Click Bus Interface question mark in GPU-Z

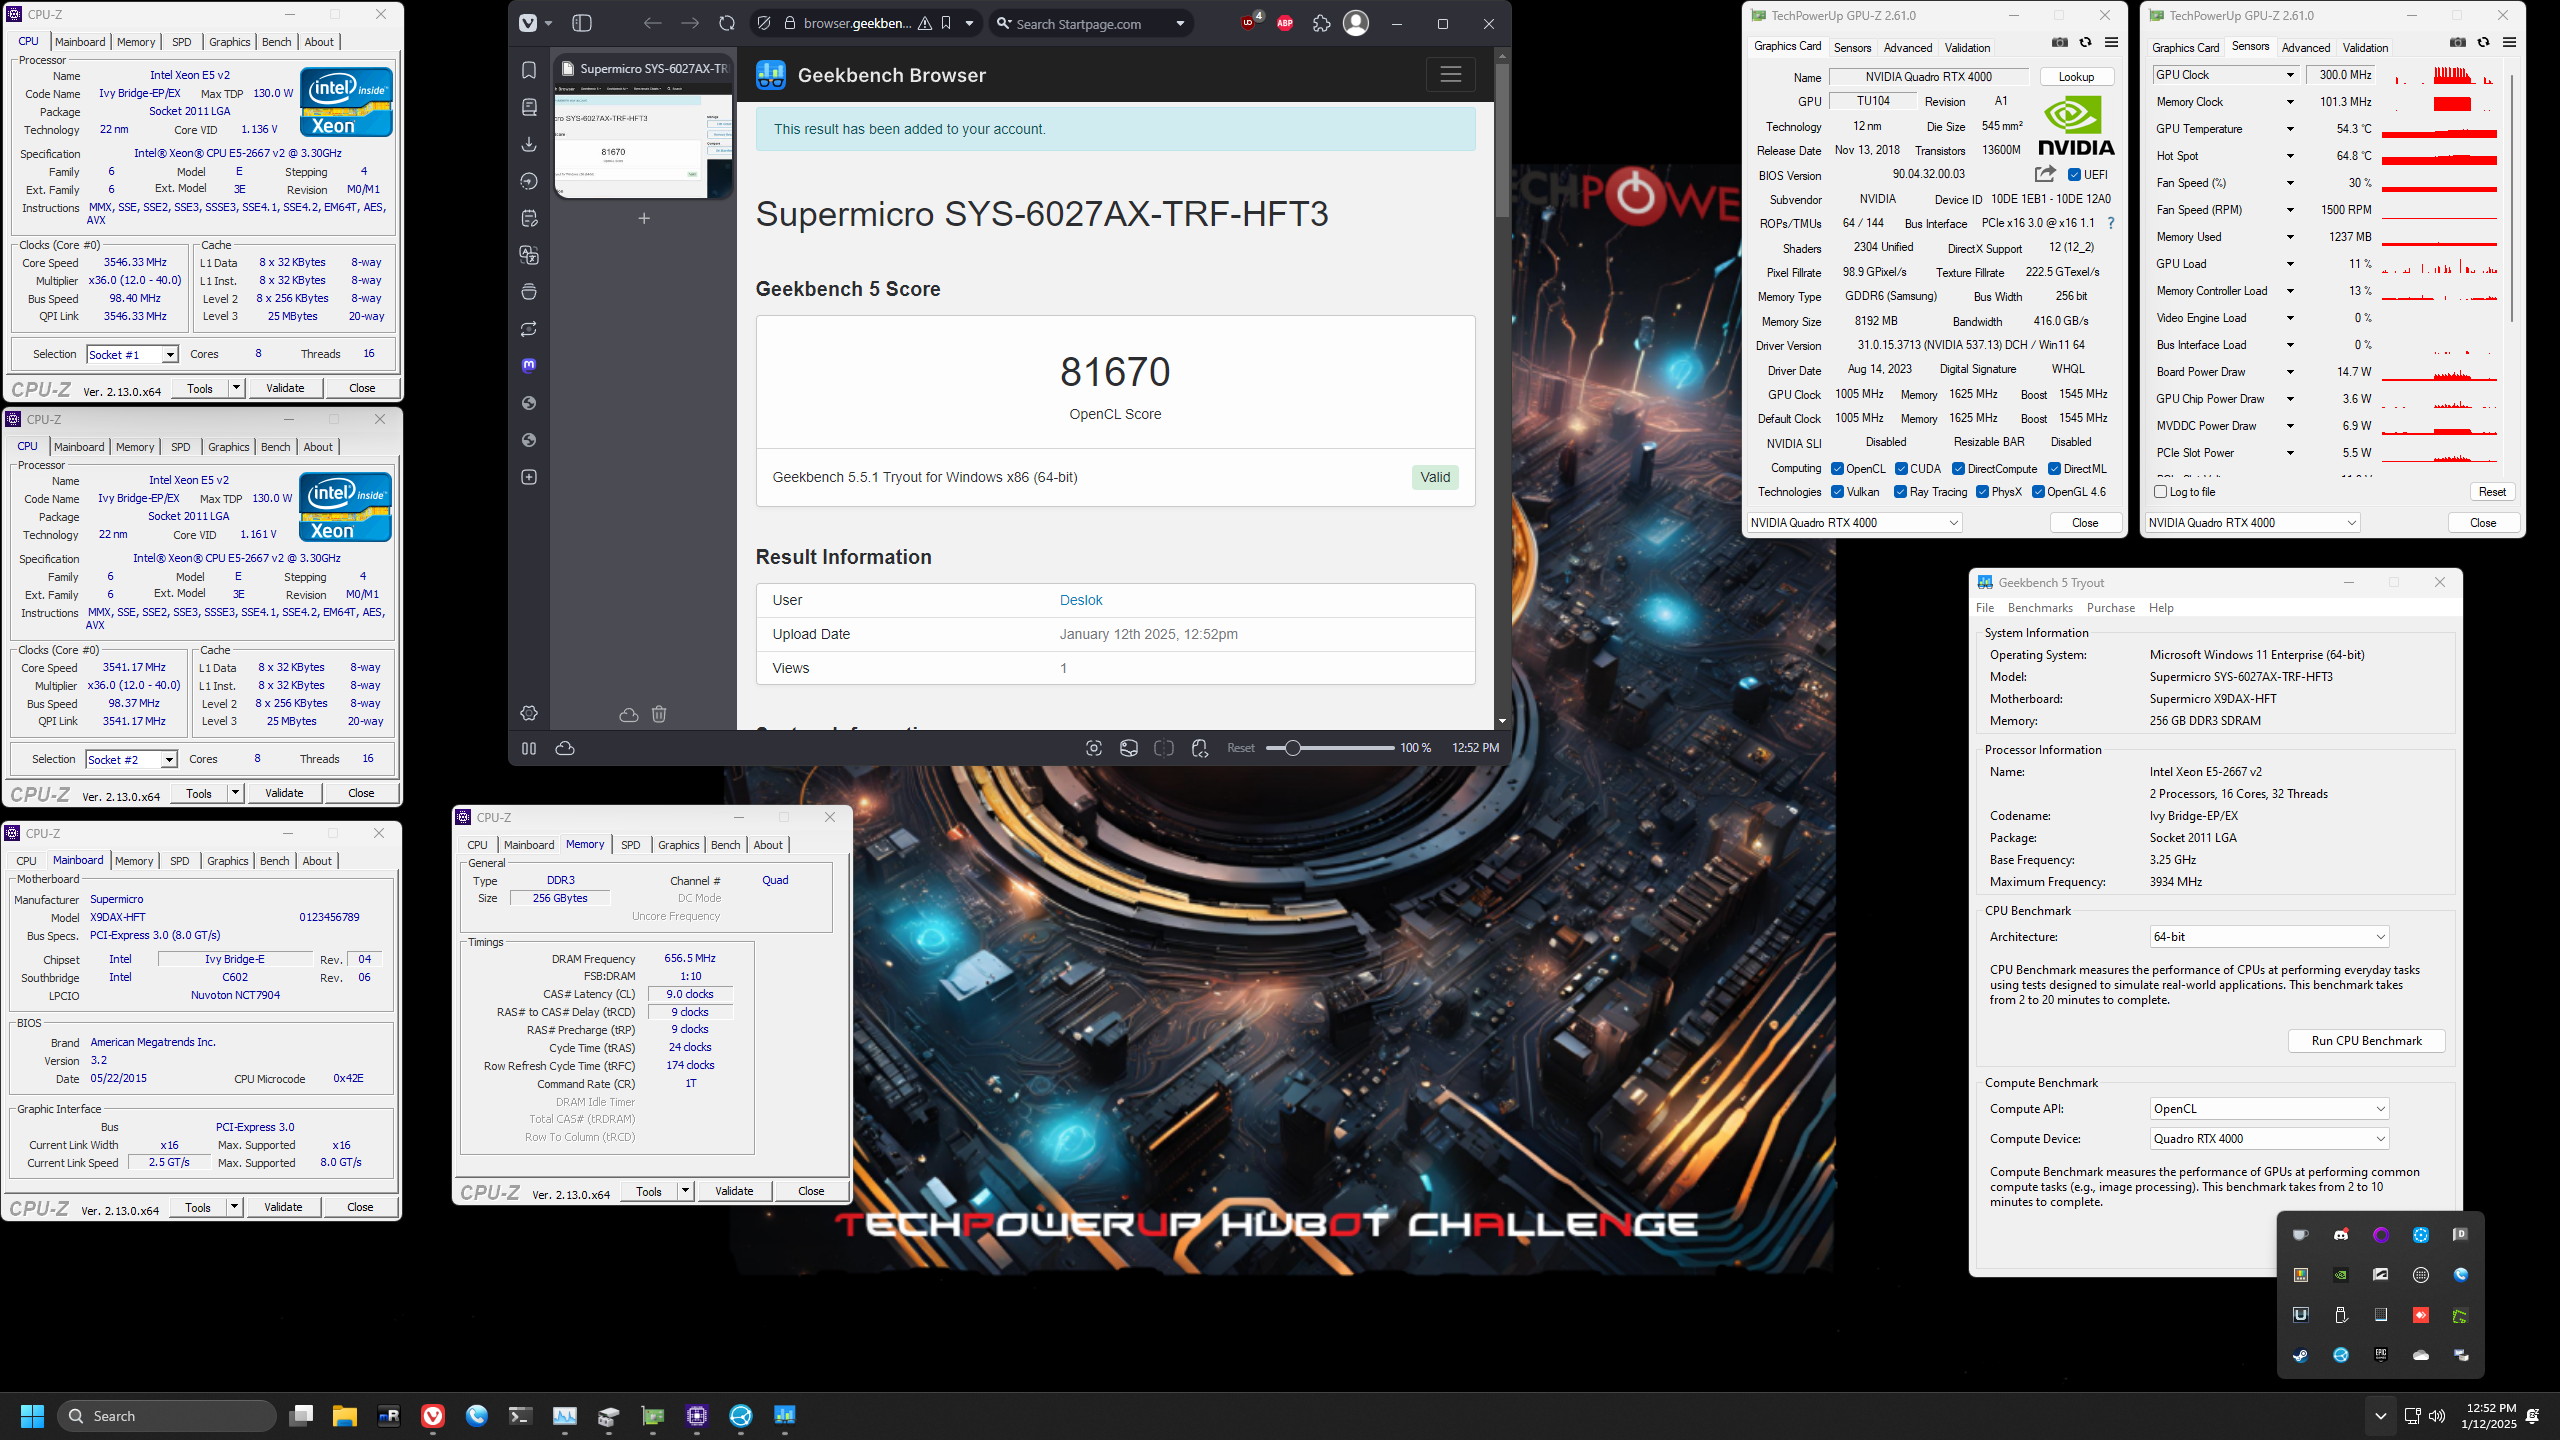[2111, 223]
